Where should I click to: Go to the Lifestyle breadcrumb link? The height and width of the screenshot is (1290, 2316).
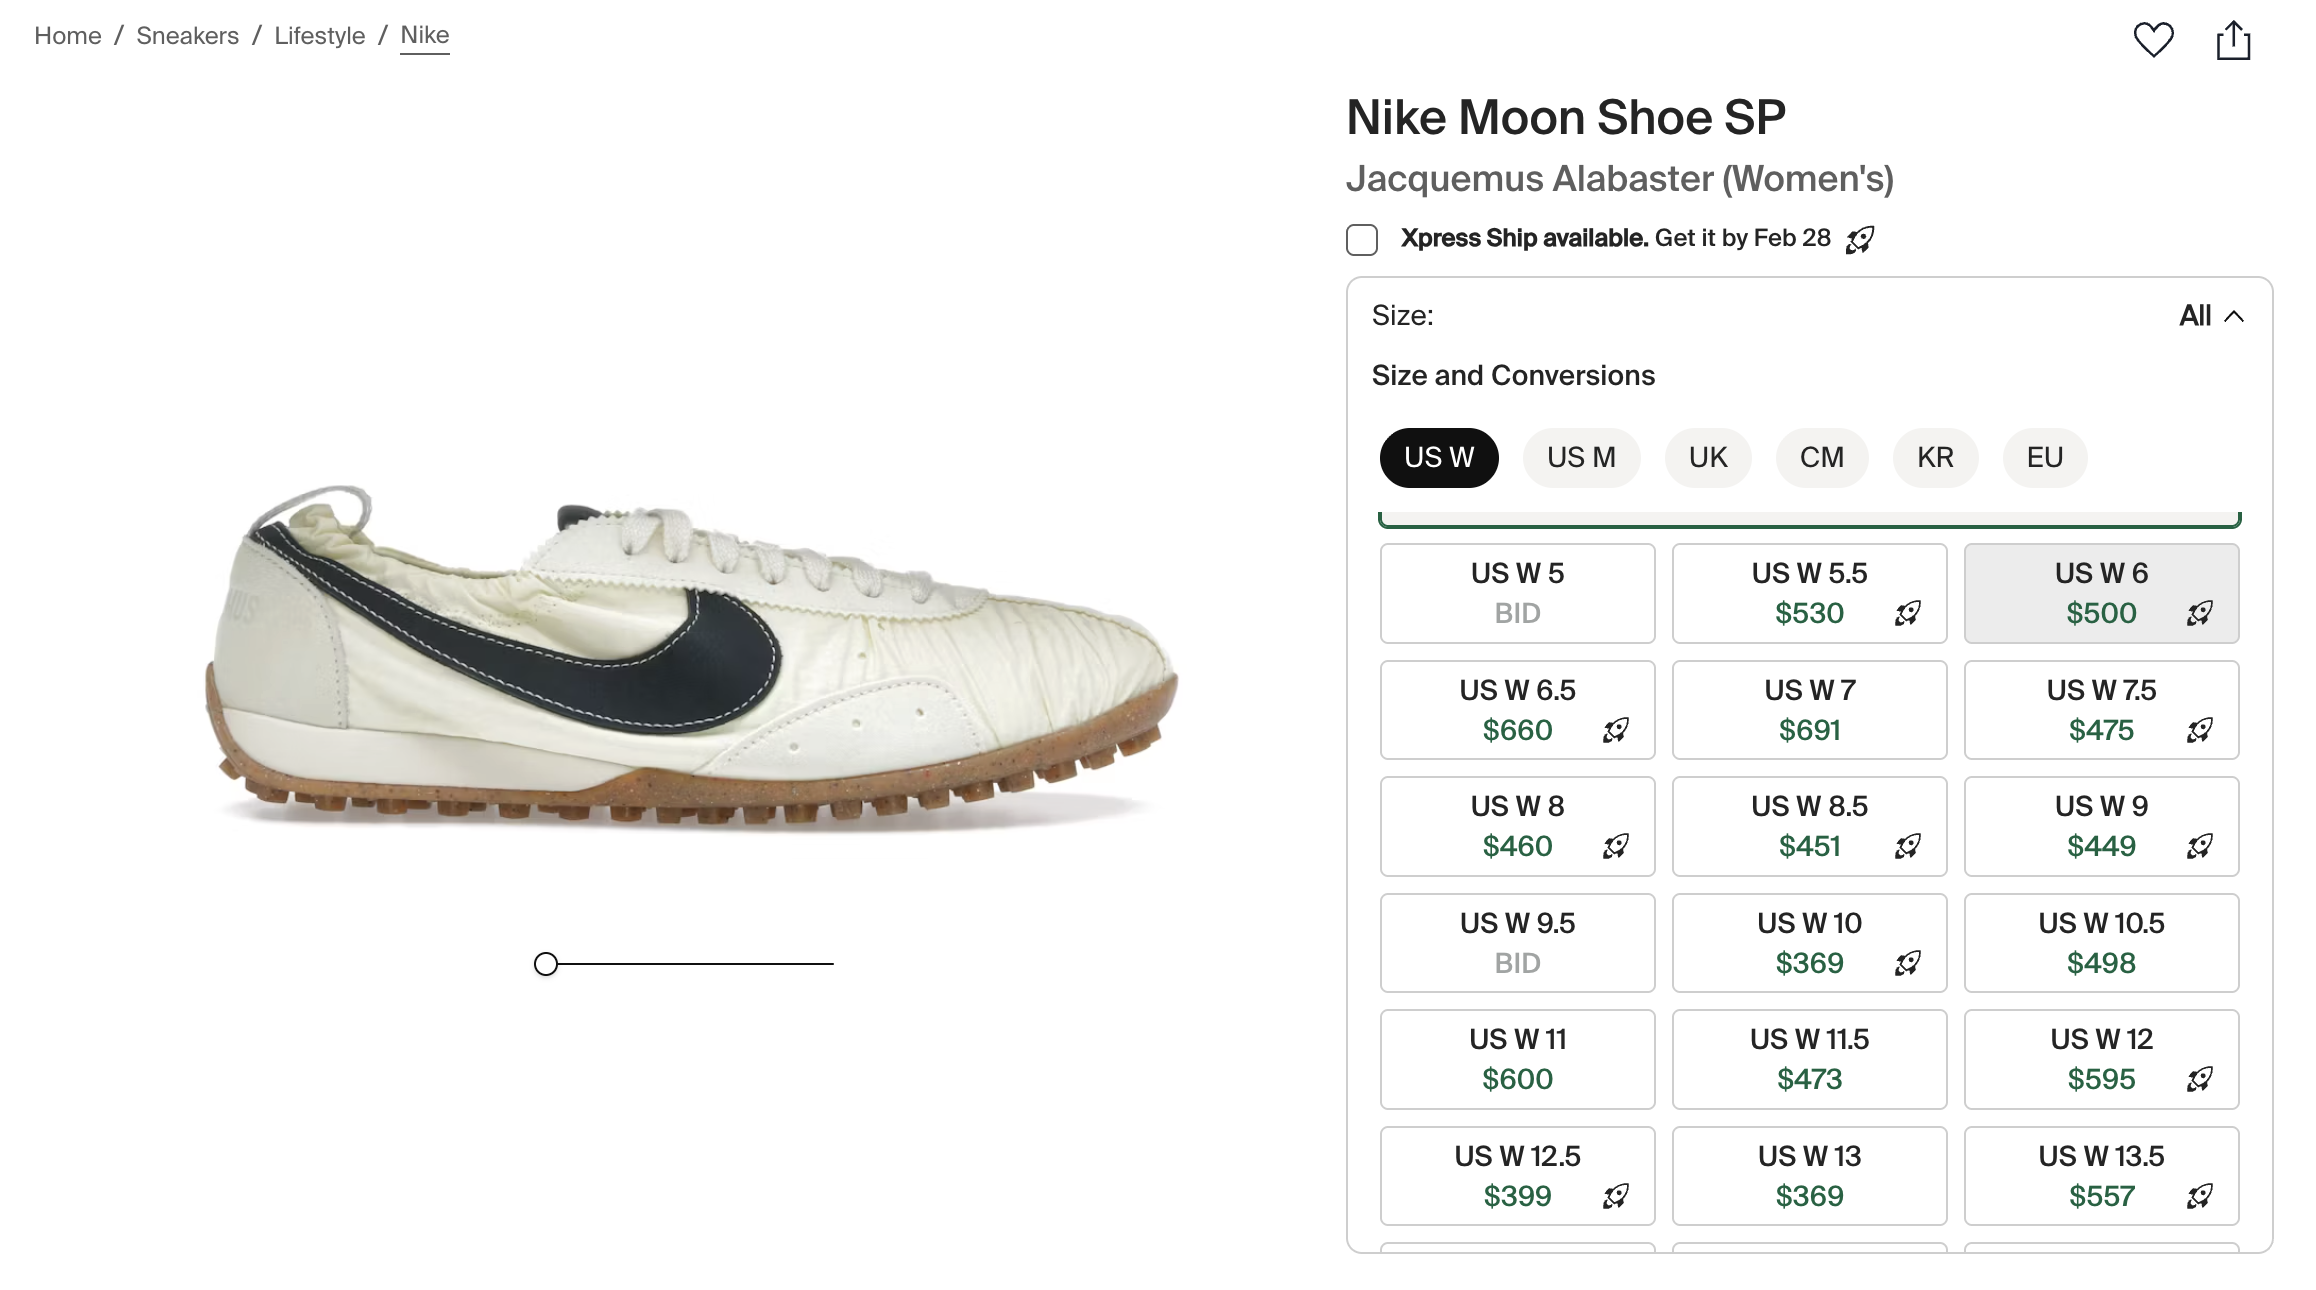pyautogui.click(x=320, y=36)
